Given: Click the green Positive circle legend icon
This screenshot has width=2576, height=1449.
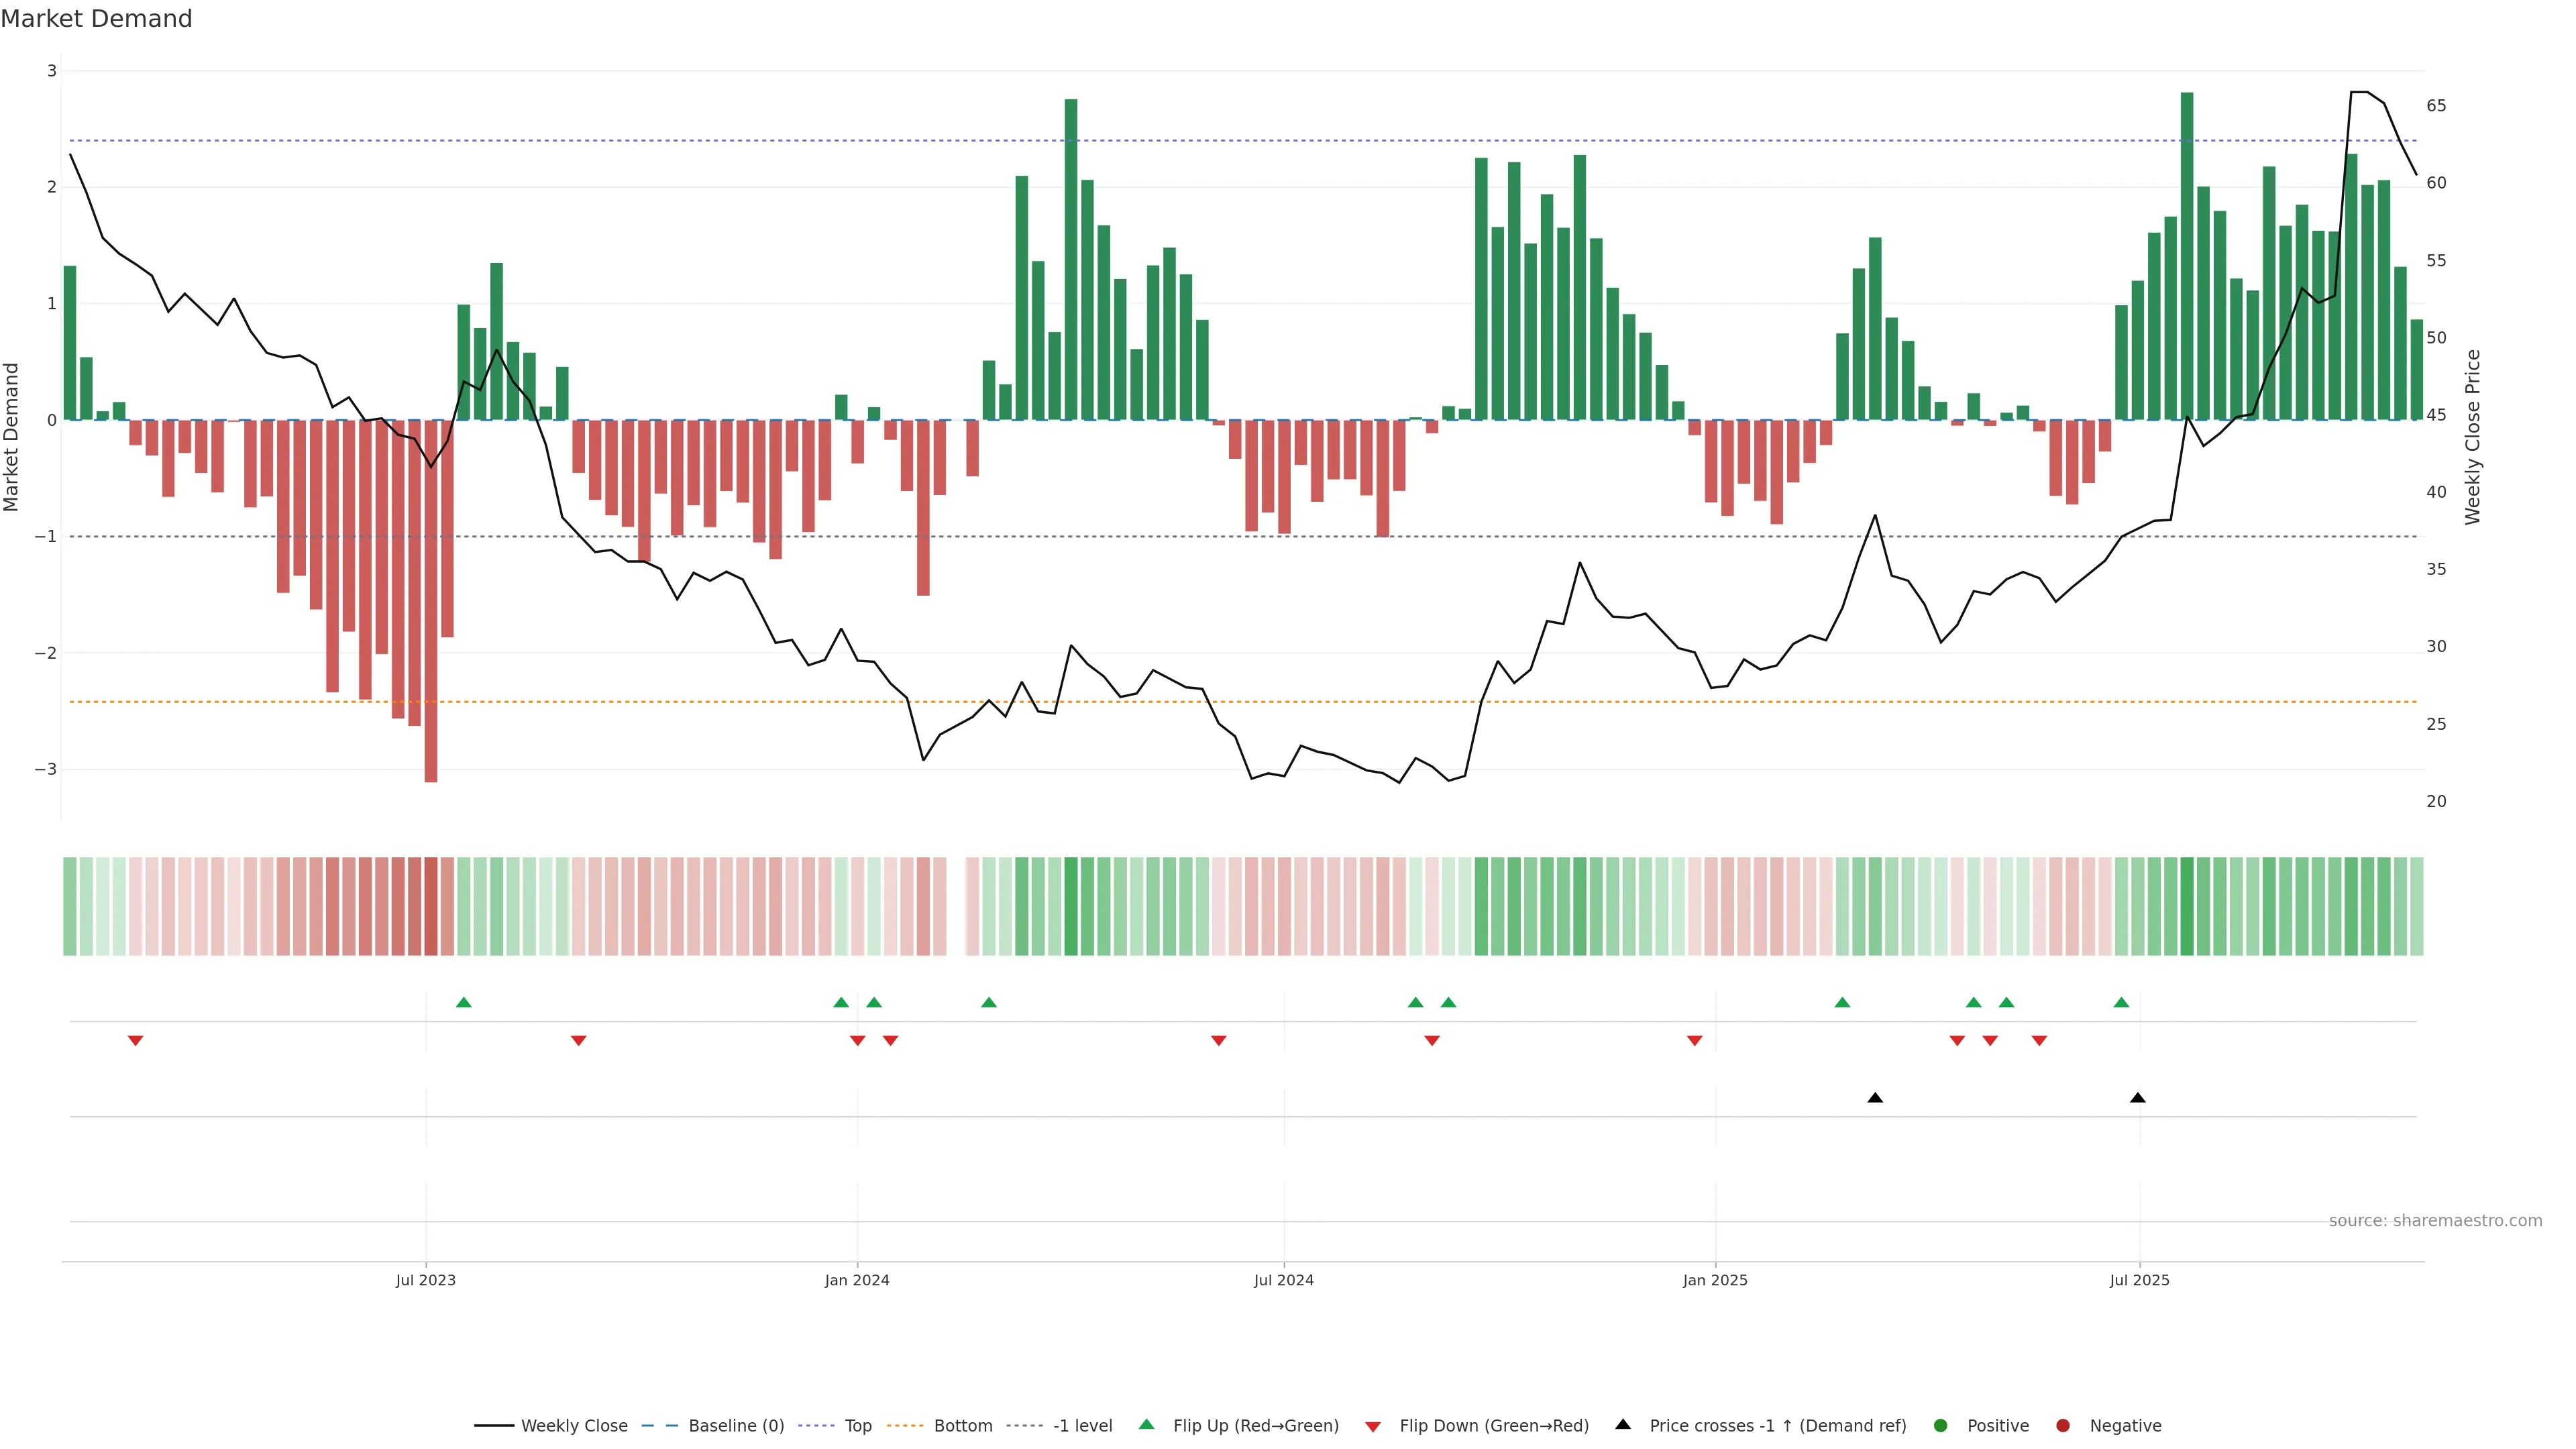Looking at the screenshot, I should [x=1941, y=1426].
